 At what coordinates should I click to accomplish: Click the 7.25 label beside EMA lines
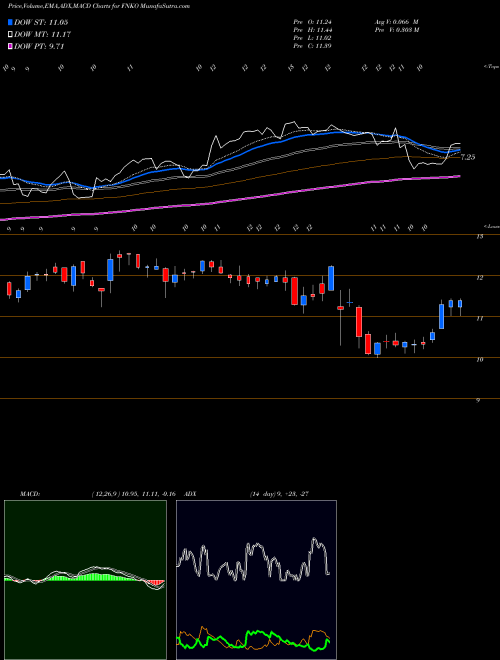click(x=468, y=157)
